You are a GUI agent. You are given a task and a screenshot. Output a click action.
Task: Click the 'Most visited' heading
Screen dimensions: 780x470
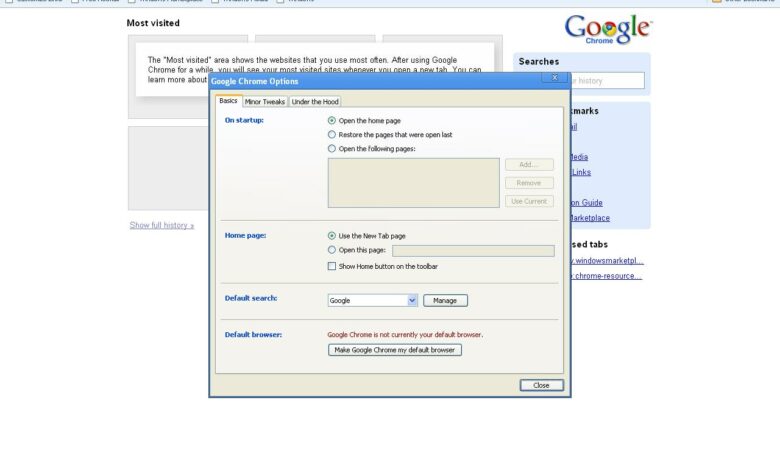(x=153, y=23)
